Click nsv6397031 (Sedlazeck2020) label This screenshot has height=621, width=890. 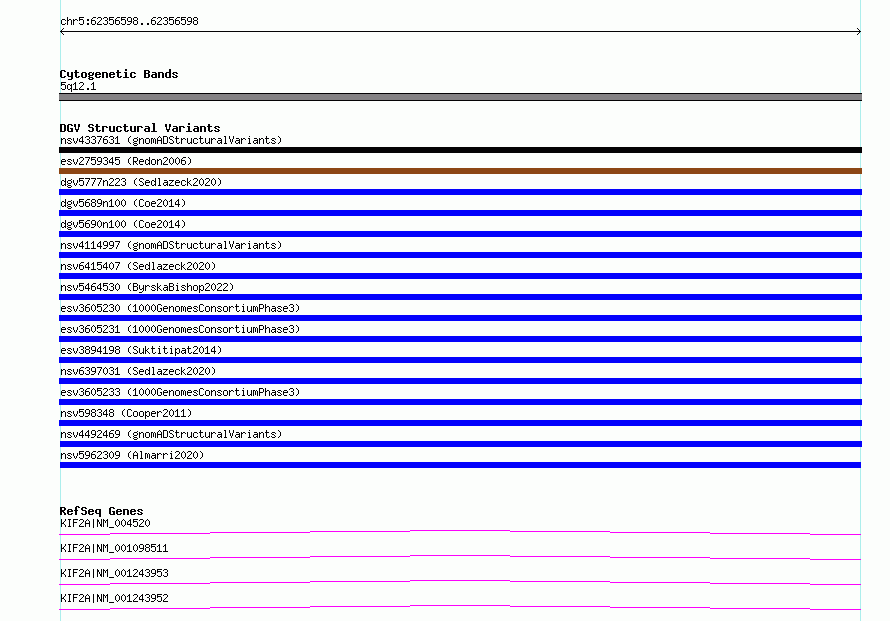pos(138,371)
